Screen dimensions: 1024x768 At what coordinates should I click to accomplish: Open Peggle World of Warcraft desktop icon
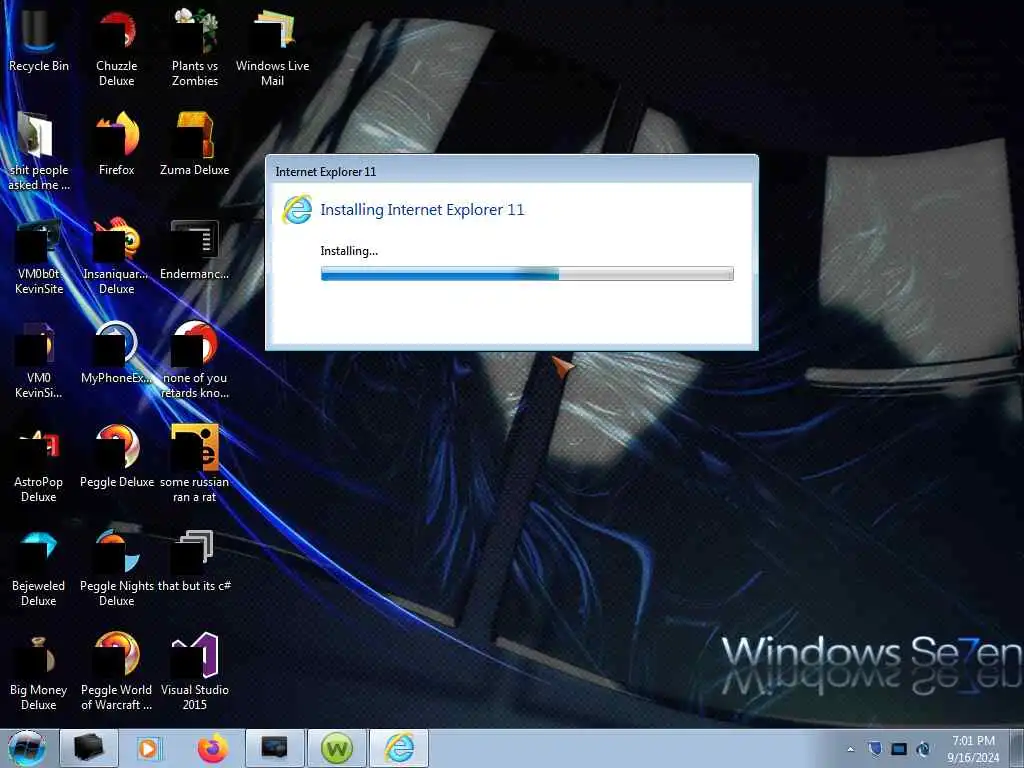click(116, 671)
